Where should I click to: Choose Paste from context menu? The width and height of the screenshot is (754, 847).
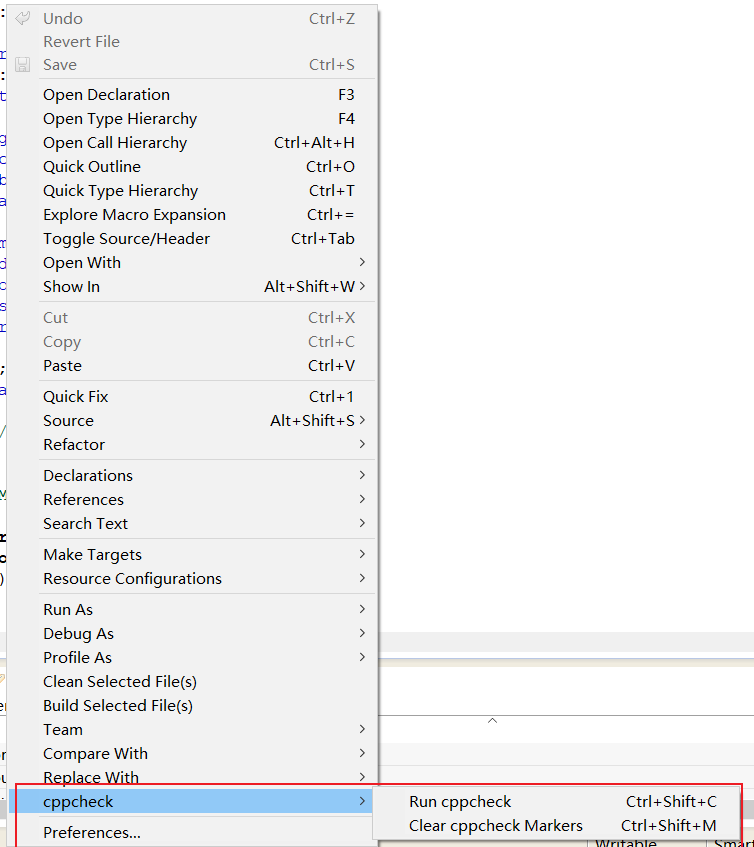pyautogui.click(x=192, y=366)
